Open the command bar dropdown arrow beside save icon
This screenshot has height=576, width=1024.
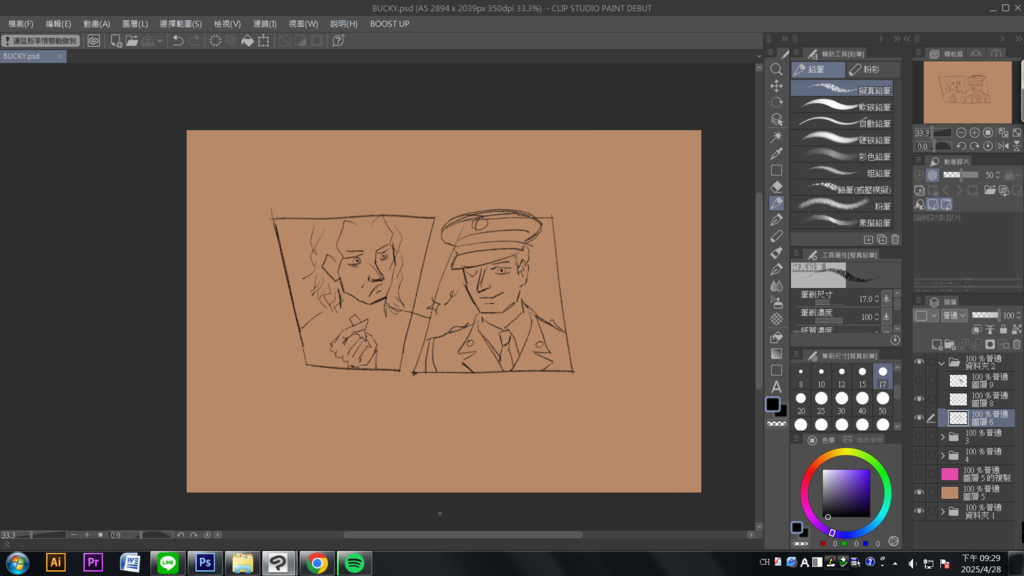point(160,40)
